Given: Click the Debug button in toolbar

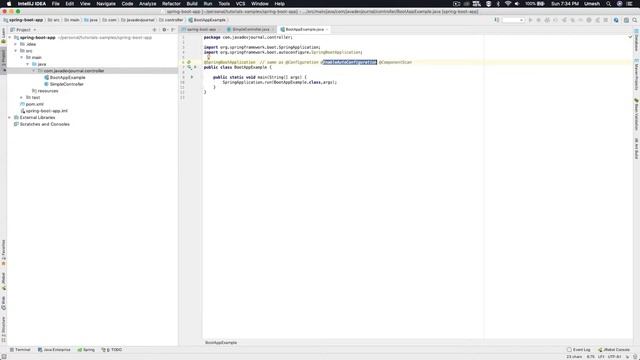Looking at the screenshot, I should coord(538,20).
